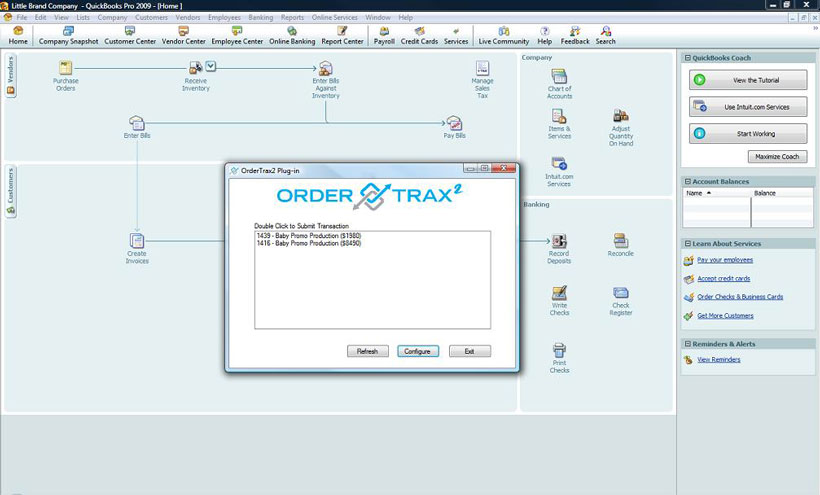The image size is (820, 495).
Task: Open Company Snapshot from toolbar
Action: click(68, 36)
